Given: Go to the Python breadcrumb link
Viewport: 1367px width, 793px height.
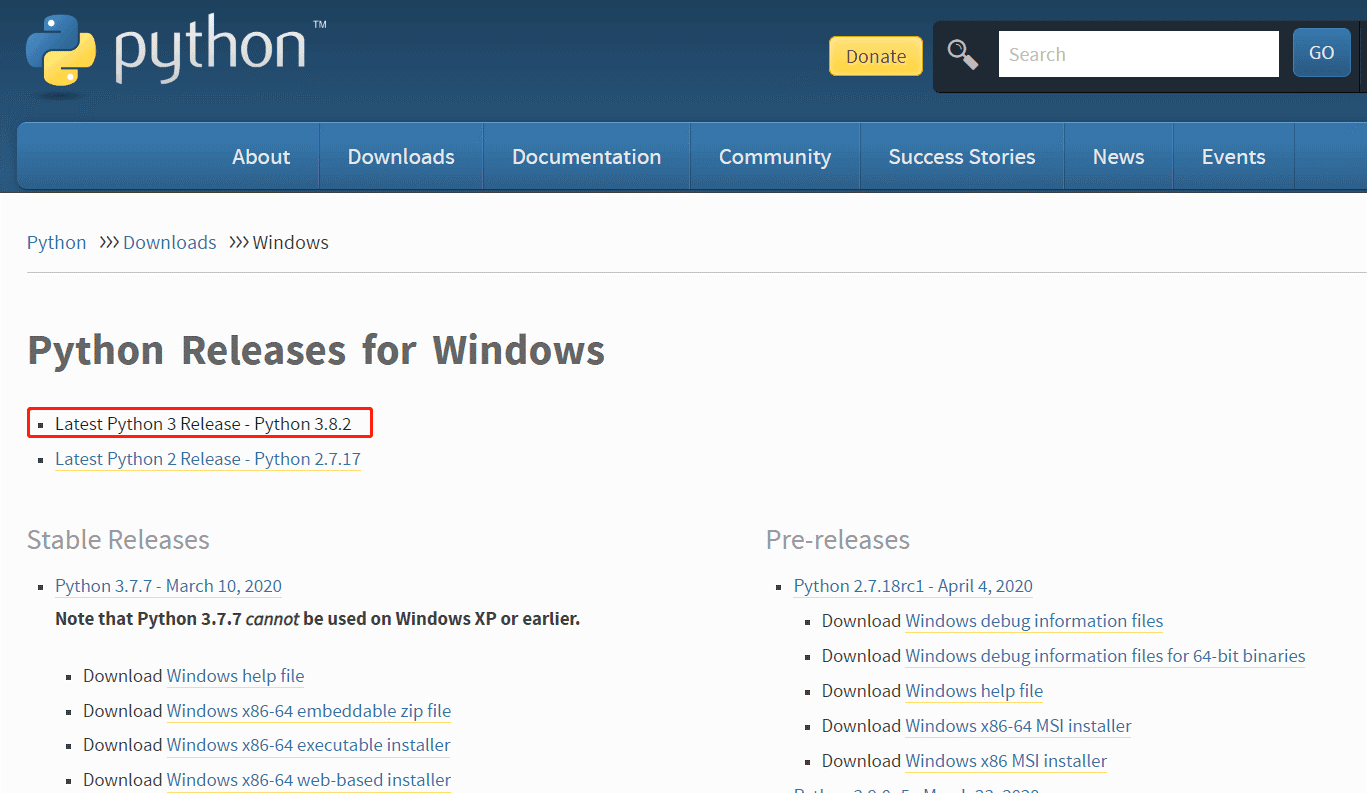Looking at the screenshot, I should (x=57, y=242).
